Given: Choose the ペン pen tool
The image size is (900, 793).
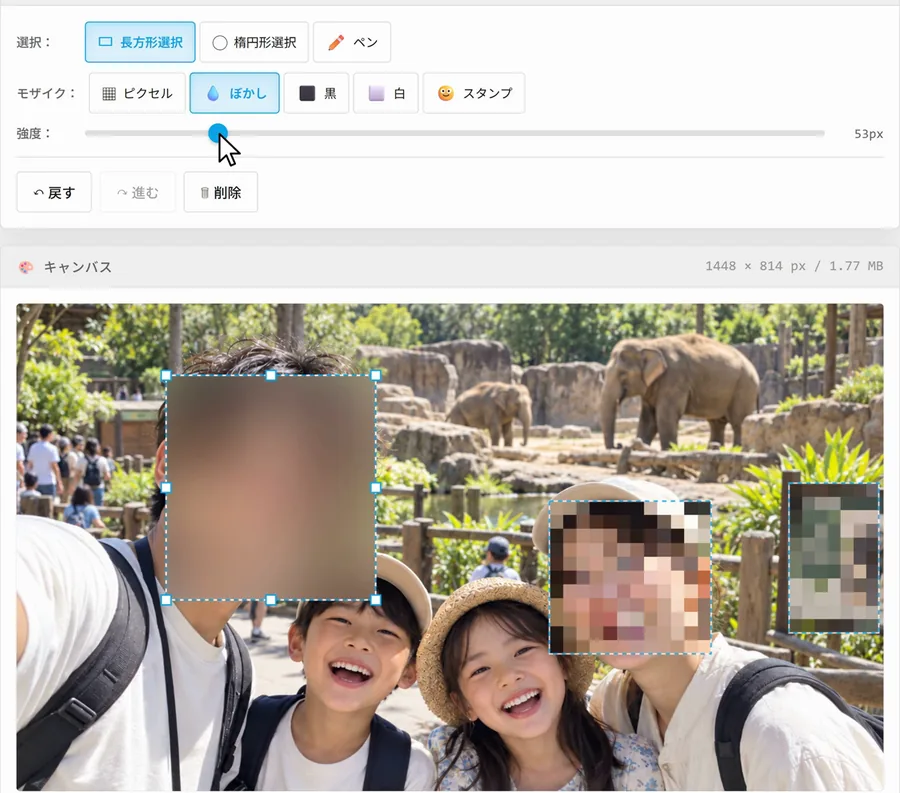Looking at the screenshot, I should click(352, 42).
